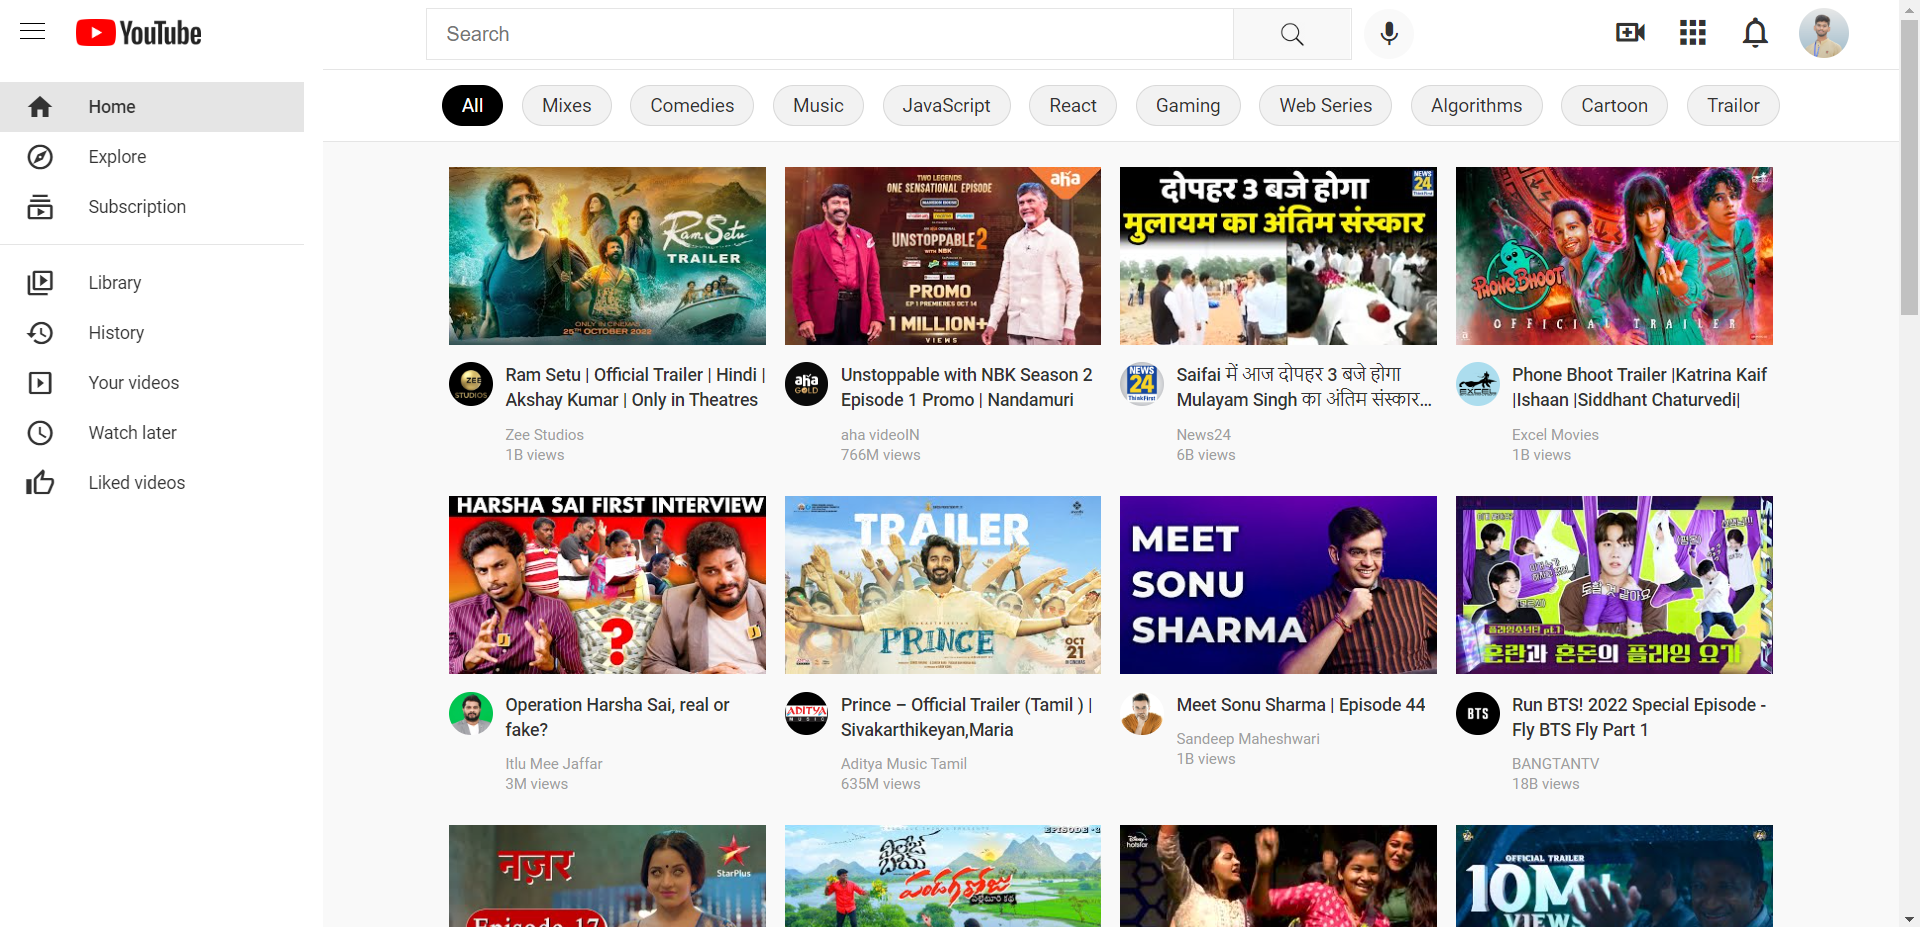Switch to the JavaScript category
The width and height of the screenshot is (1920, 927).
tap(947, 105)
